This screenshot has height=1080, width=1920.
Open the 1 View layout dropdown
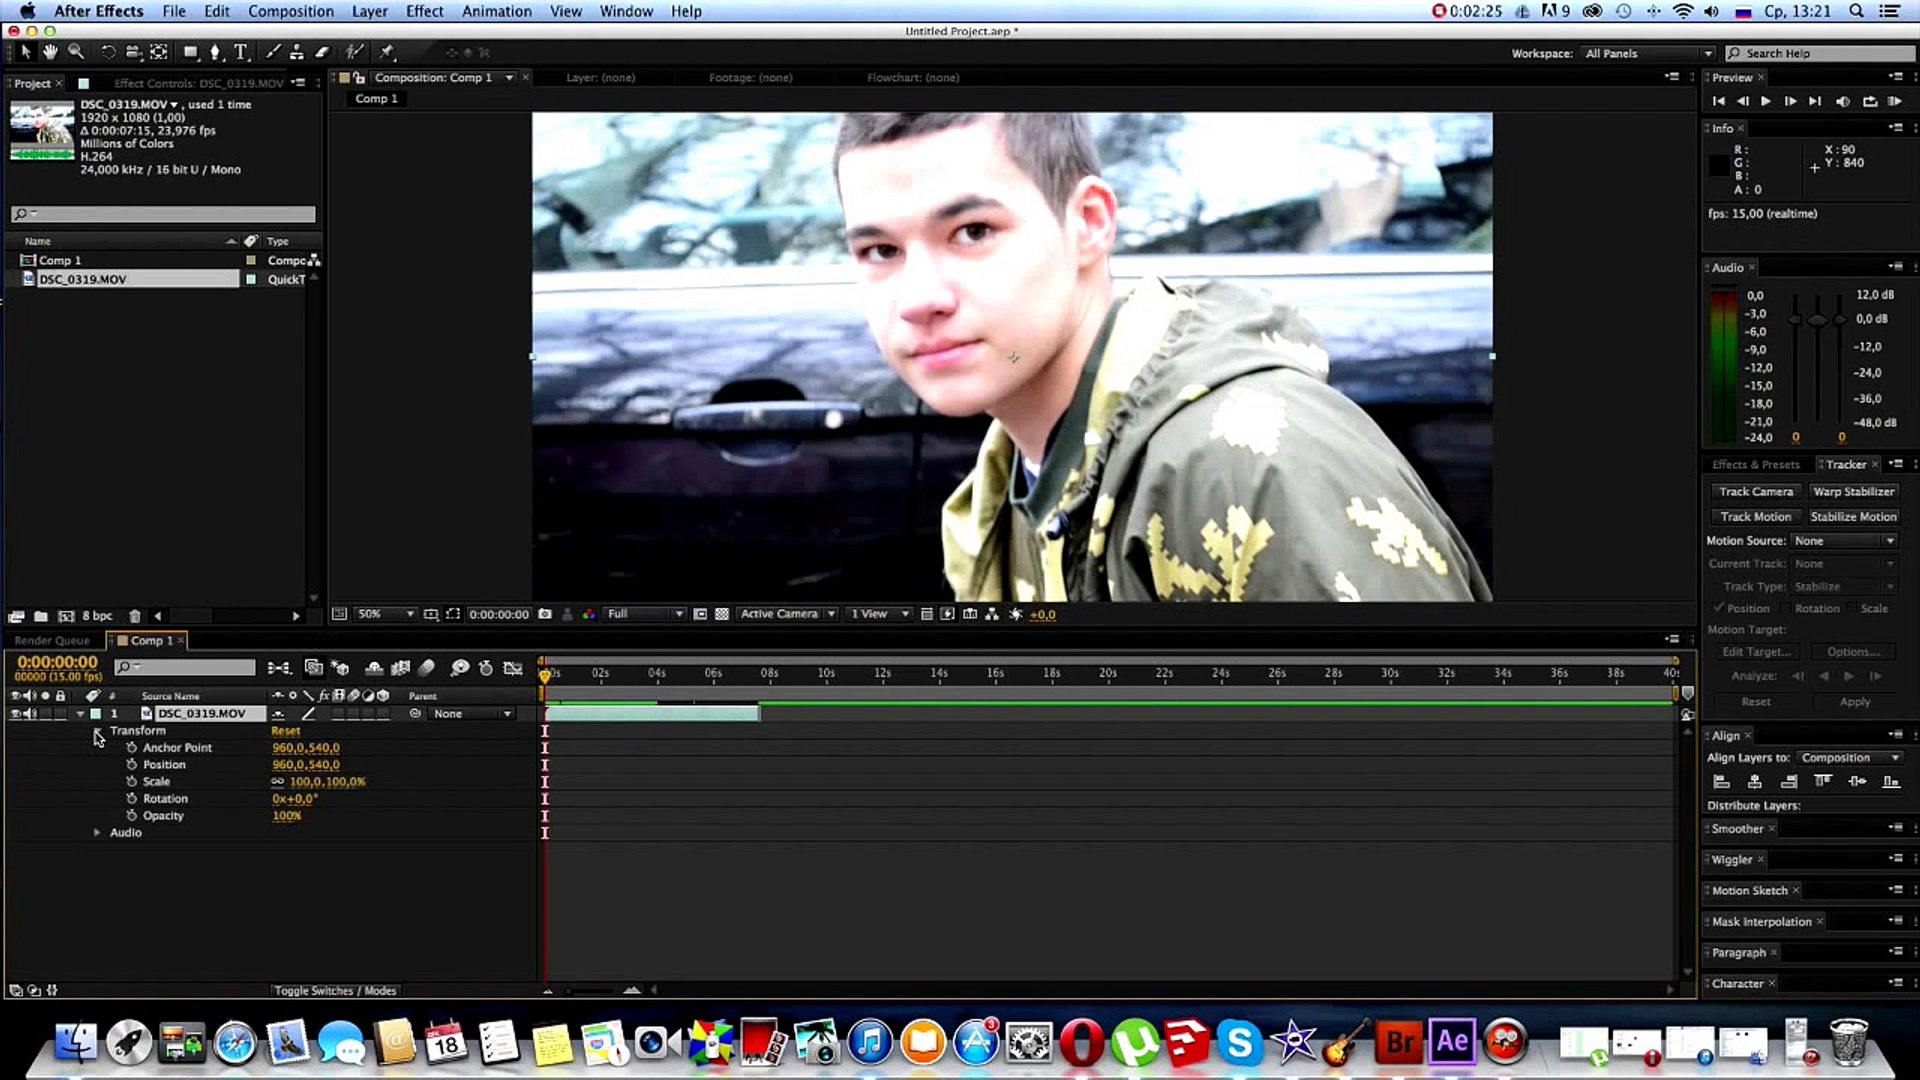880,614
